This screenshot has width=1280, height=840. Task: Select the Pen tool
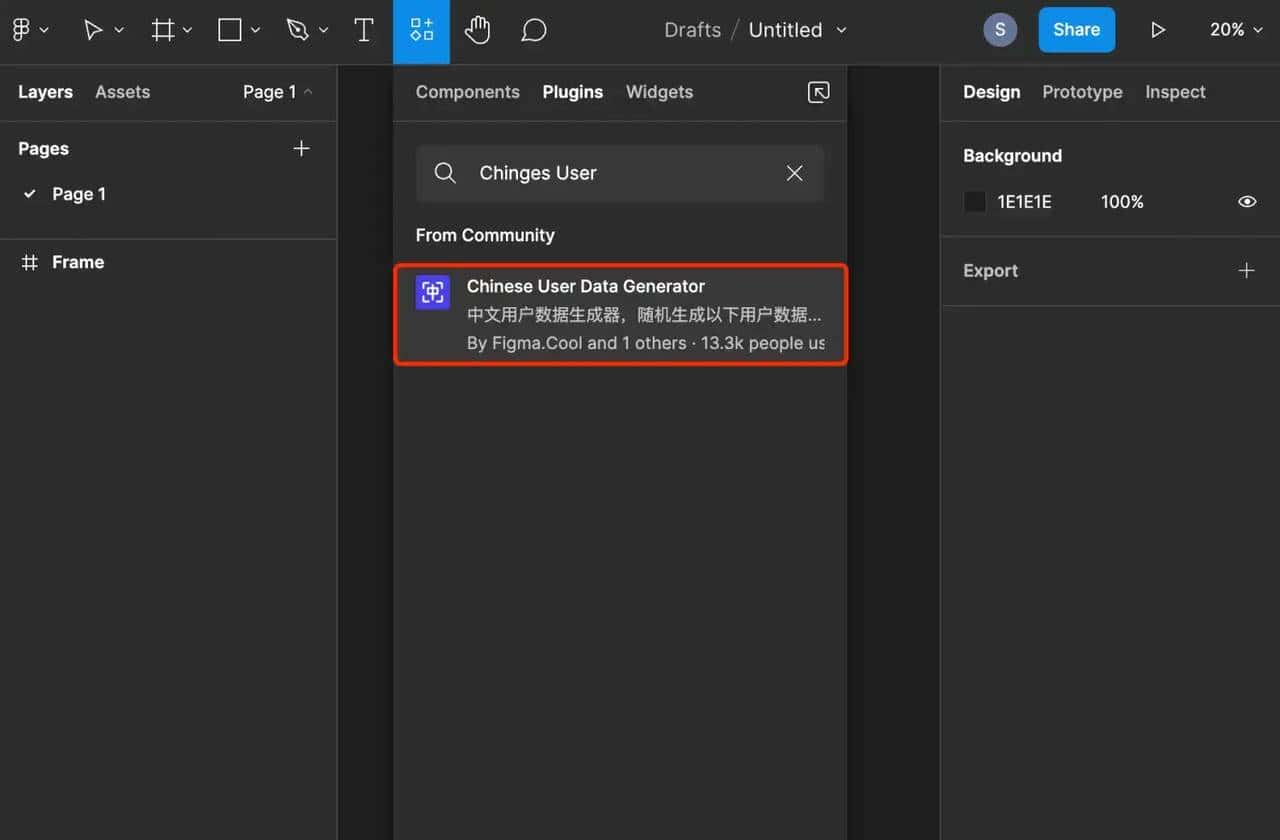tap(297, 30)
